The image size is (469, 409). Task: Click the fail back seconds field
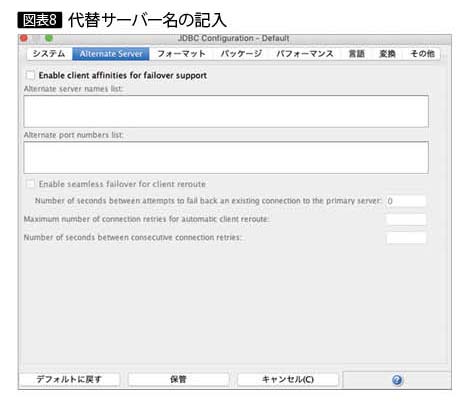[x=406, y=201]
